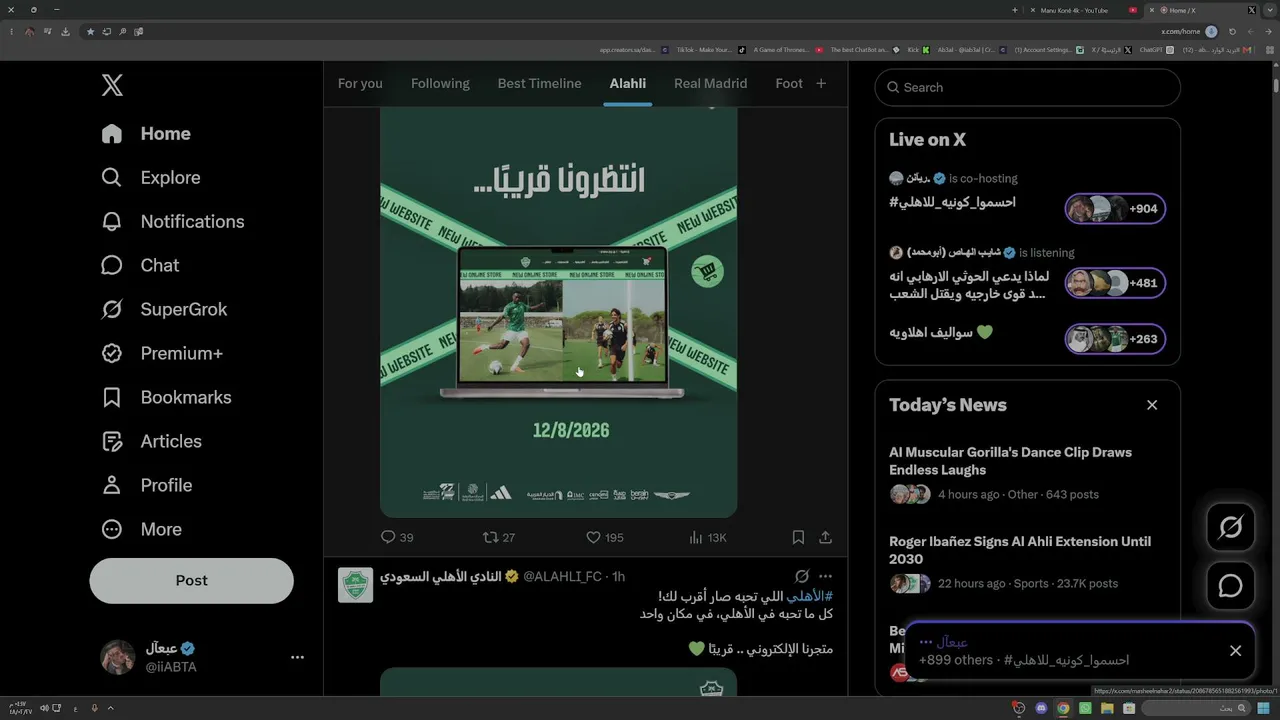Reply to the post with 39 replies

(x=397, y=538)
